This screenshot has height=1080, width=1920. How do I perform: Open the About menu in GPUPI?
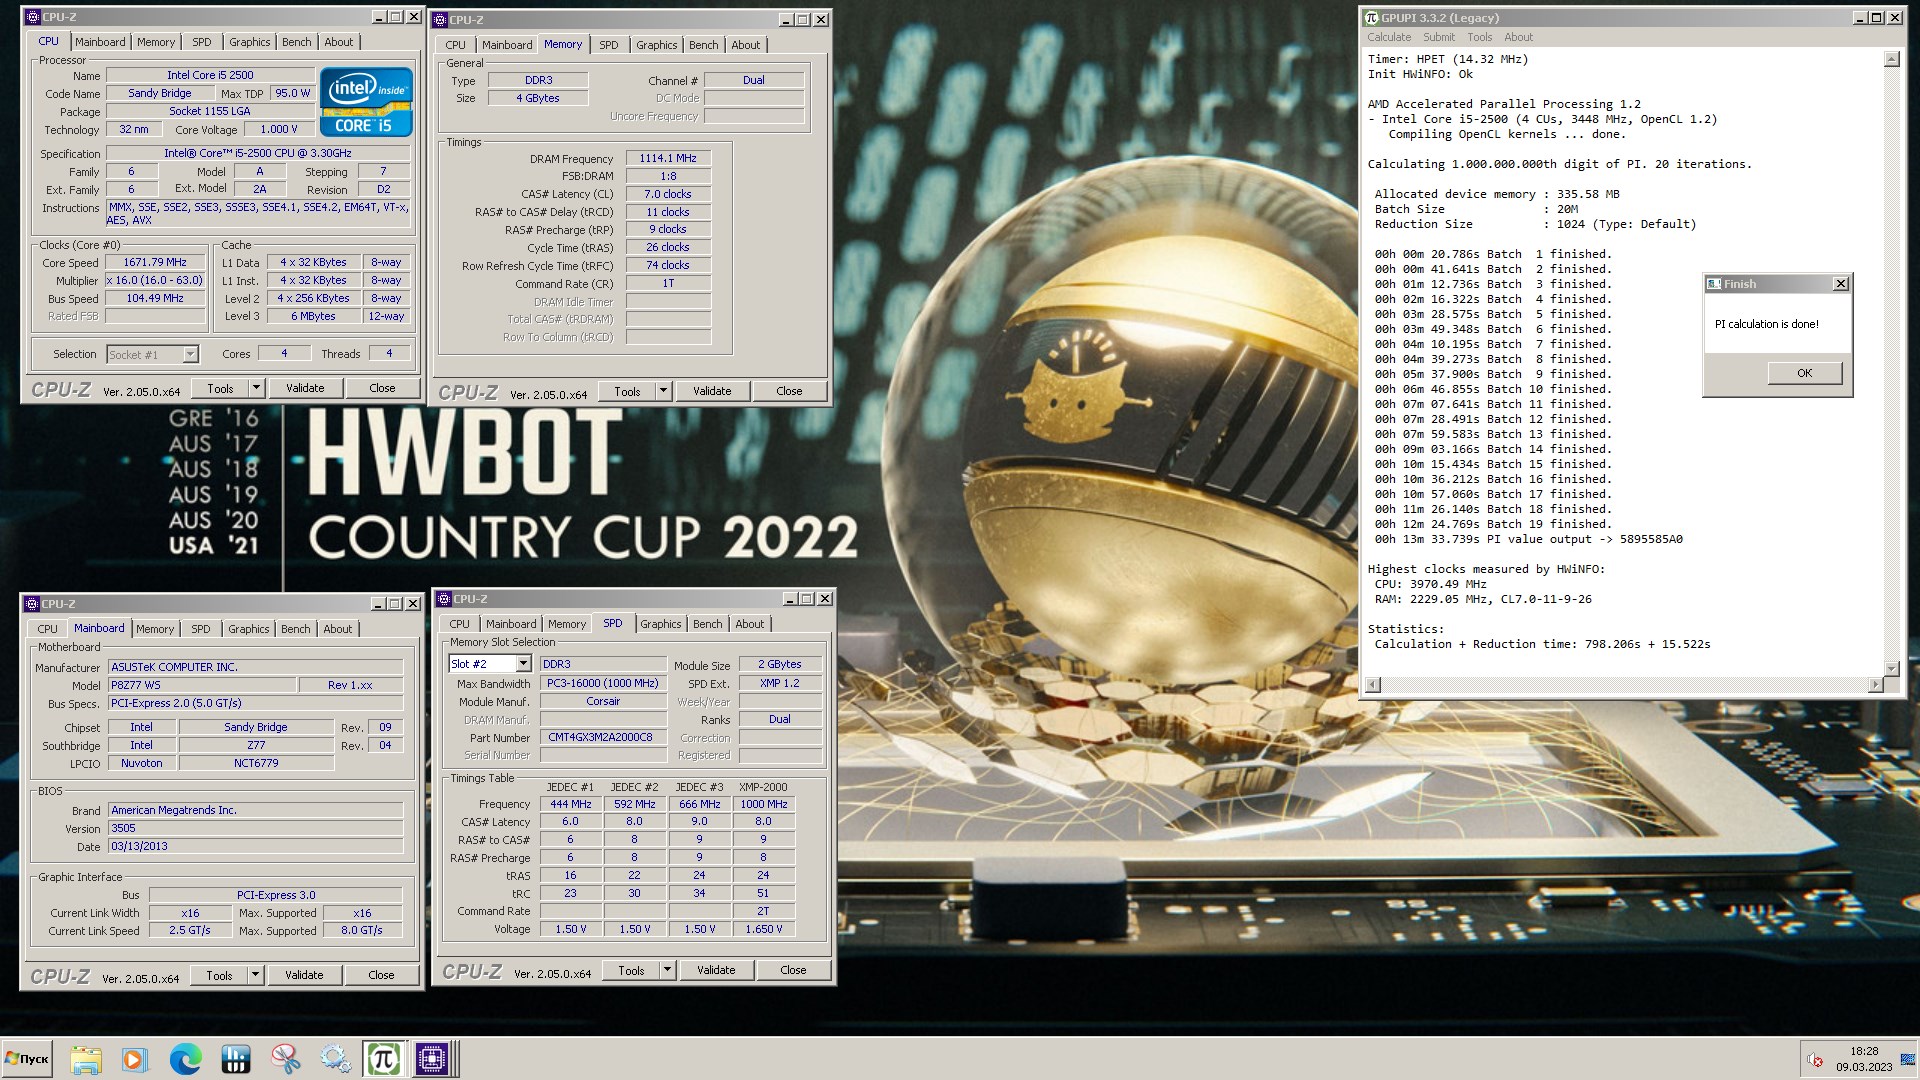pos(1518,37)
